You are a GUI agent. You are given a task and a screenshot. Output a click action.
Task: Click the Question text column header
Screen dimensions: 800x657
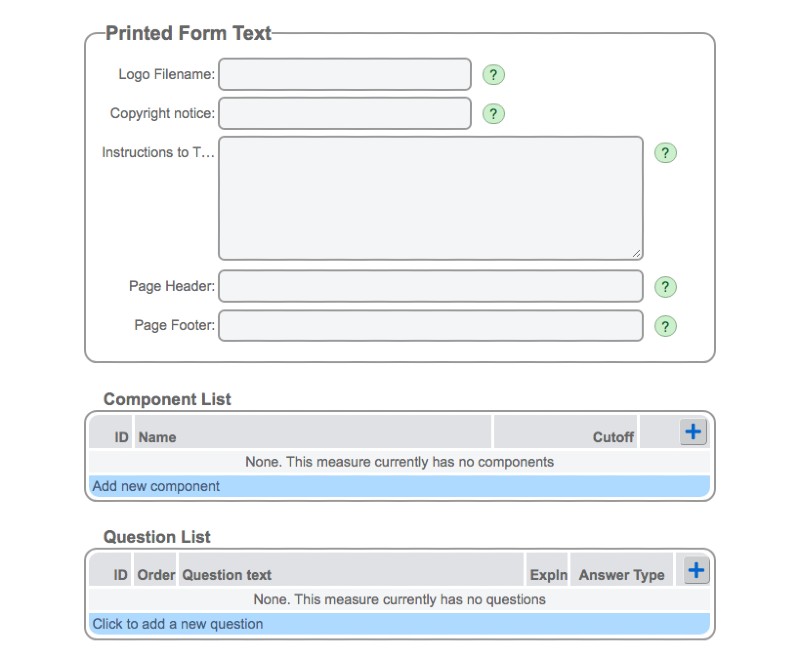228,574
